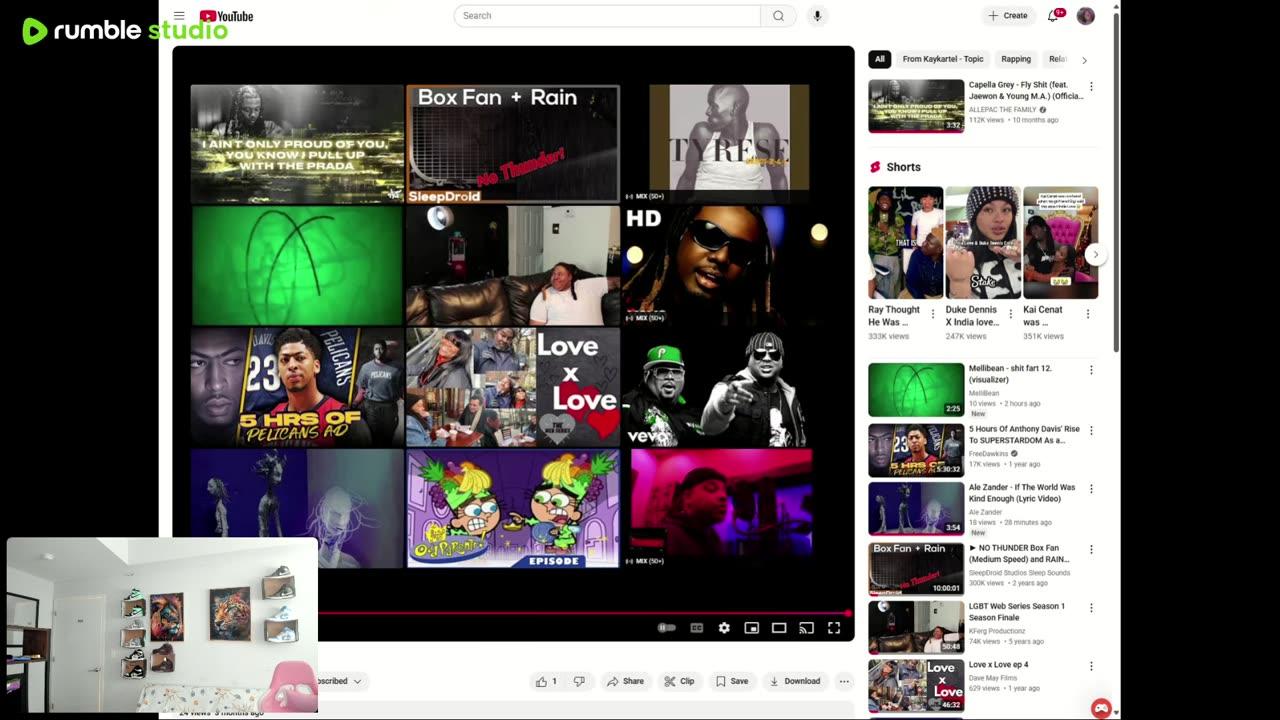This screenshot has width=1280, height=720.
Task: Open options for Mellibean video
Action: pos(1091,370)
